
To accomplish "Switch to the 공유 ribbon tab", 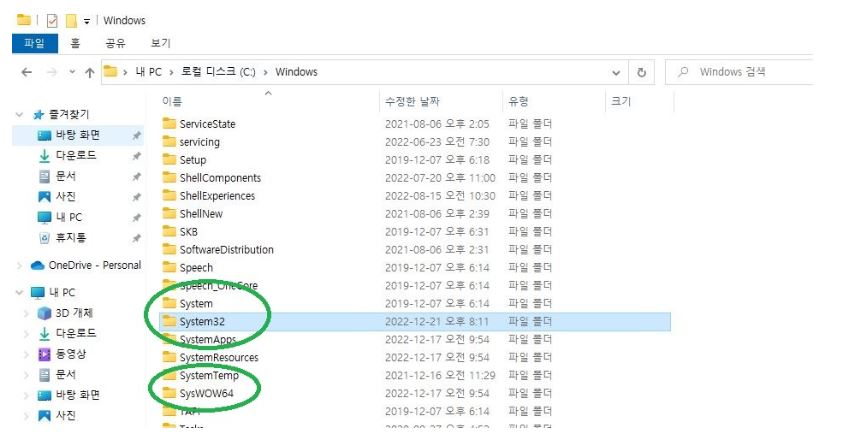I will pyautogui.click(x=115, y=44).
